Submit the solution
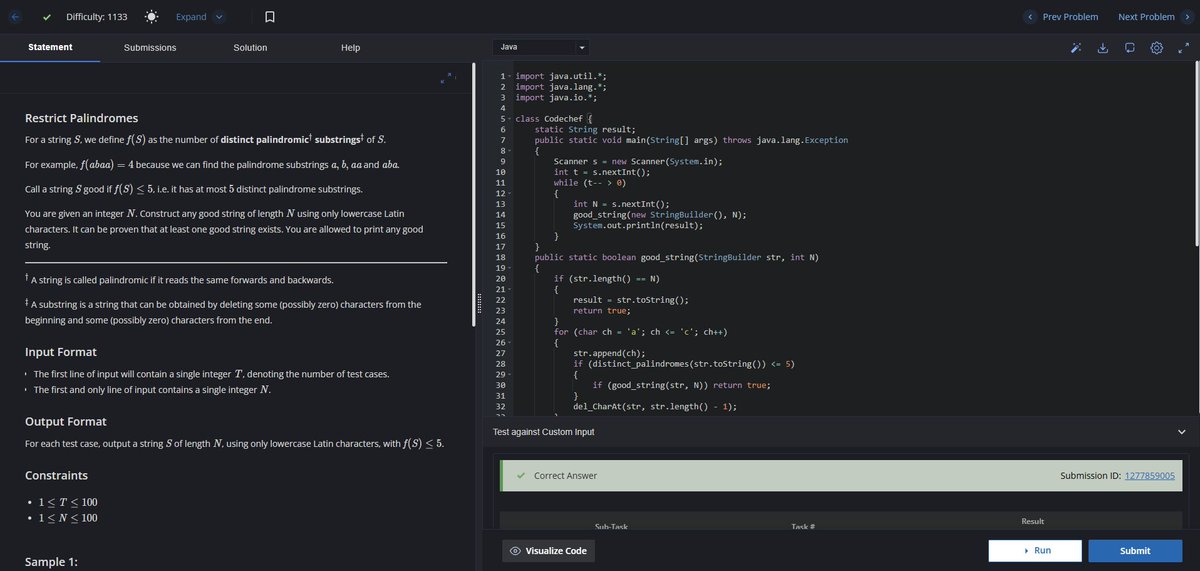Viewport: 1200px width, 571px height. [1134, 551]
